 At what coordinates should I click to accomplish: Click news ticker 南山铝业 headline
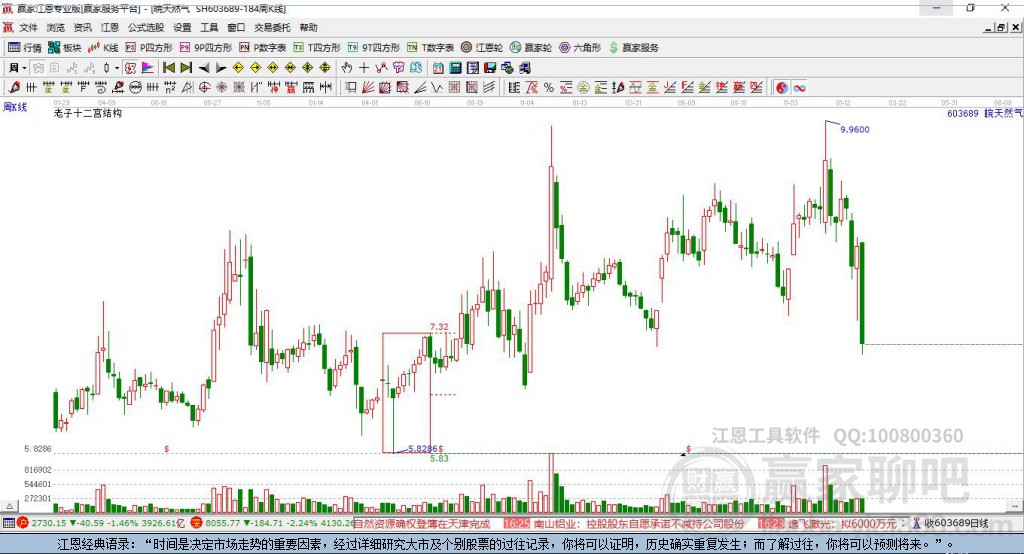pos(638,523)
